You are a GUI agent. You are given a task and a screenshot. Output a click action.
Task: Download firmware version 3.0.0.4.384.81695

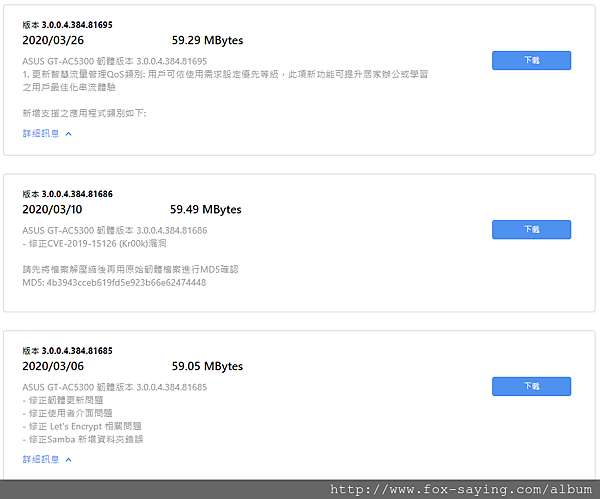pos(531,60)
